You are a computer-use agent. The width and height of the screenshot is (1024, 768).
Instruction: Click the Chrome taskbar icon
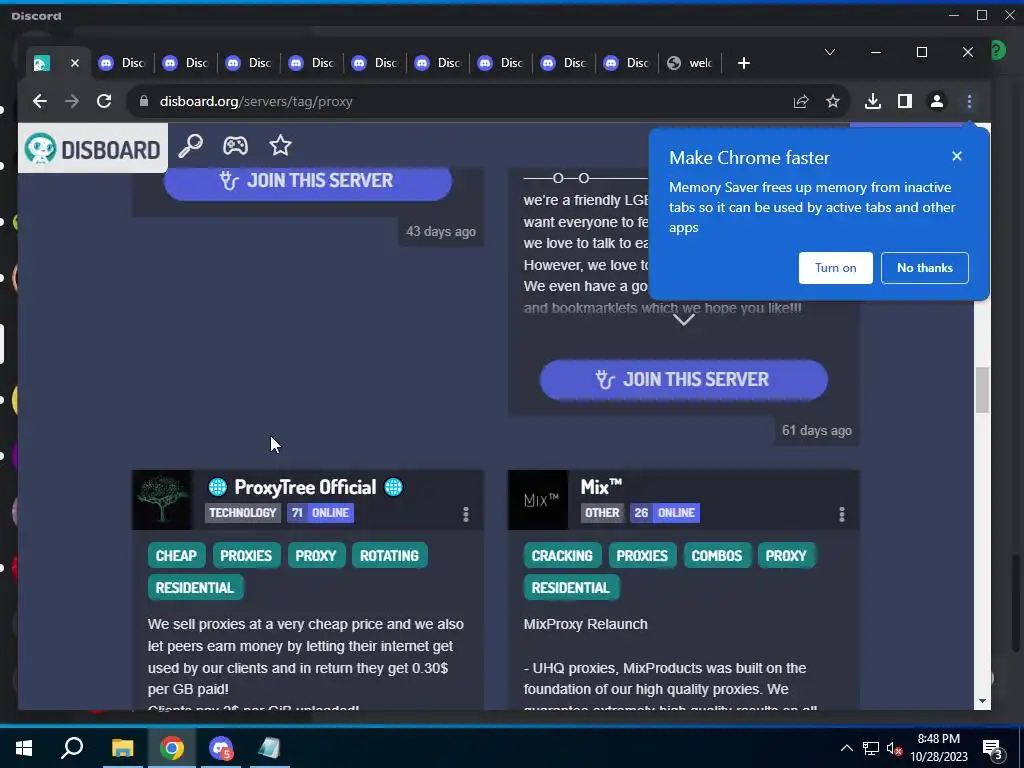(171, 748)
